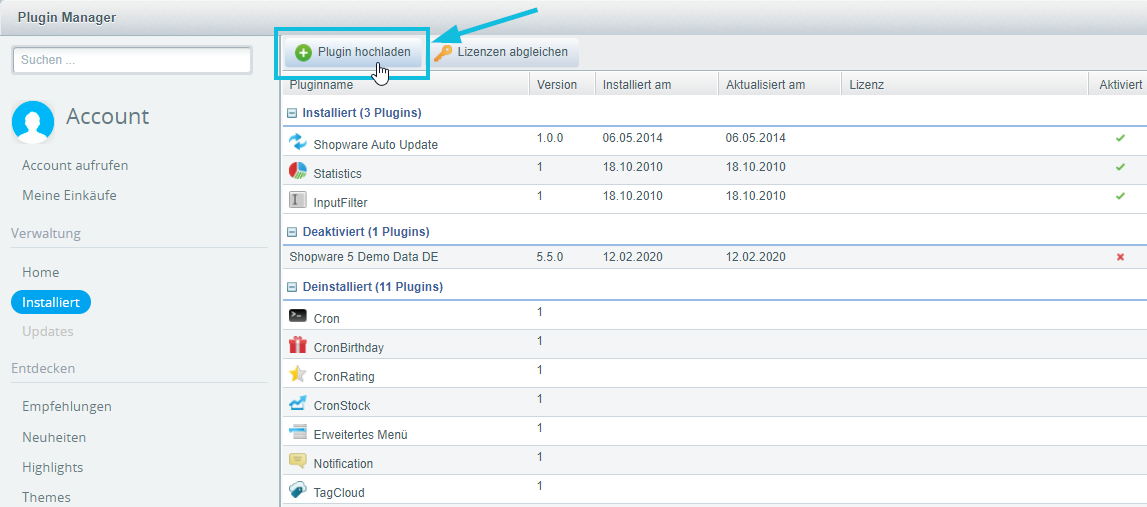Select Shopware 5 Demo Data DE row

point(714,257)
